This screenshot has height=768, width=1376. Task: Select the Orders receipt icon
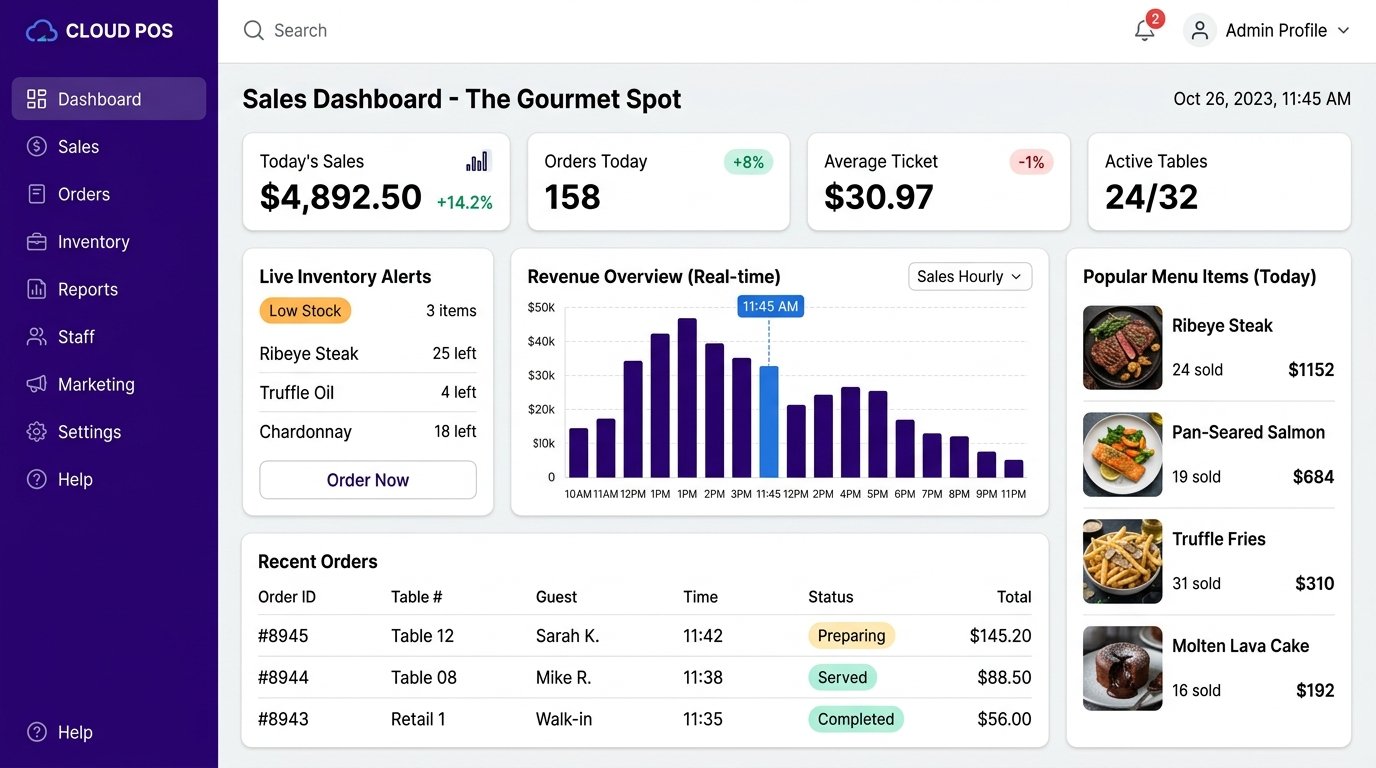[37, 194]
